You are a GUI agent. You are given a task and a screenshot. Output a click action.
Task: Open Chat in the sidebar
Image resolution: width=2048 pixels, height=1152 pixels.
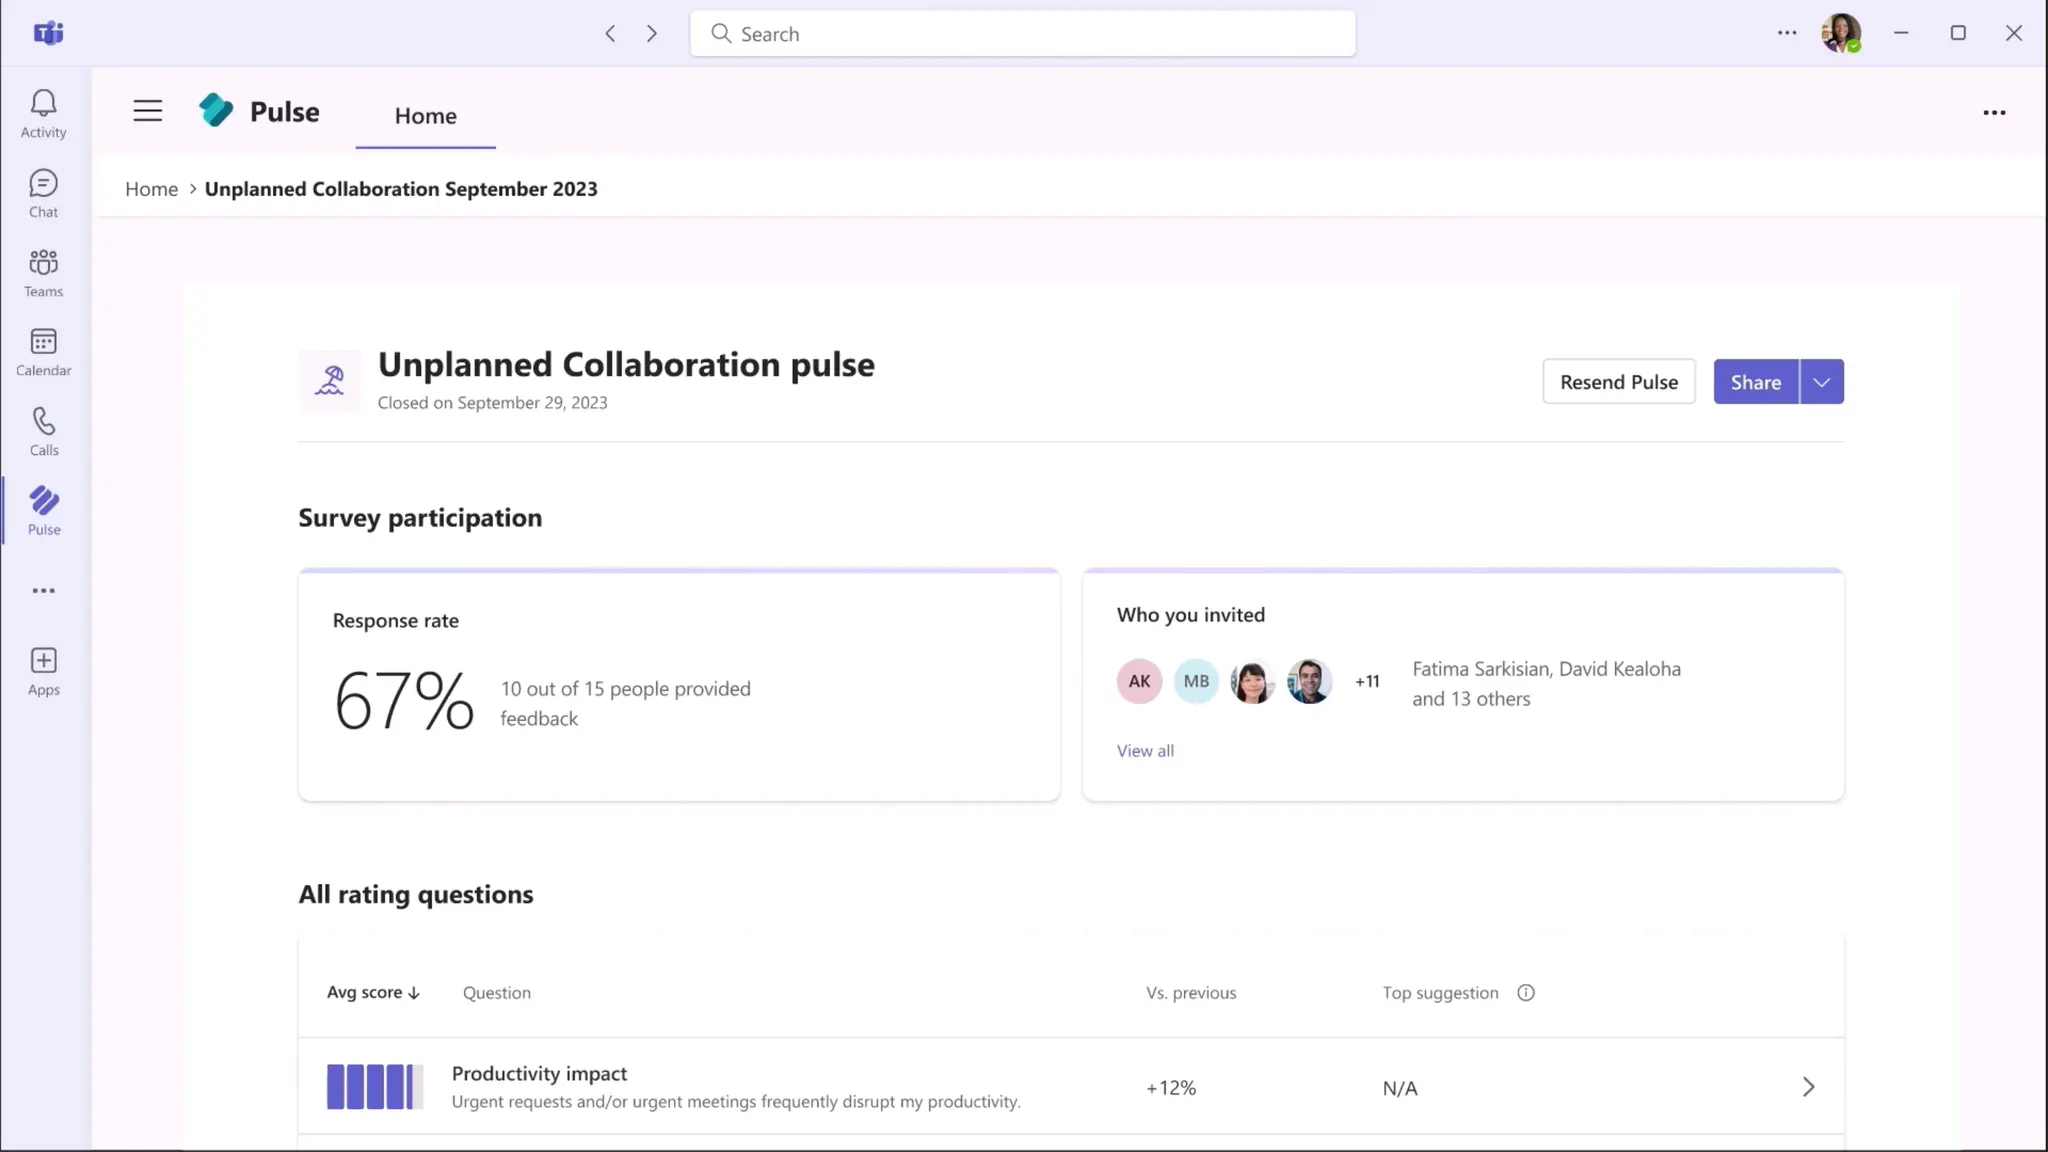[43, 193]
